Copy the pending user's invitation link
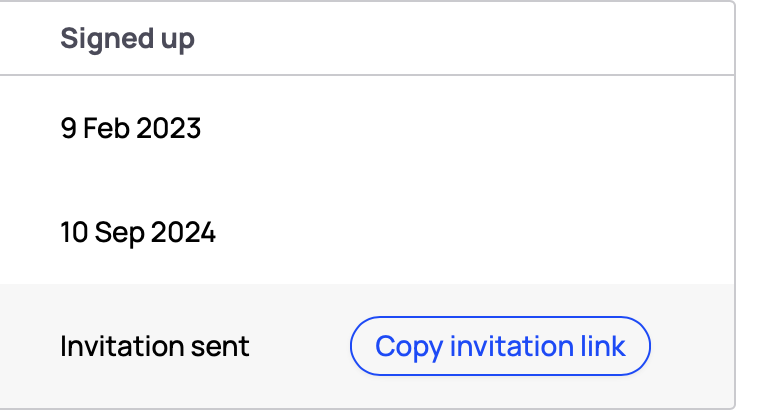This screenshot has height=412, width=768. tap(500, 347)
